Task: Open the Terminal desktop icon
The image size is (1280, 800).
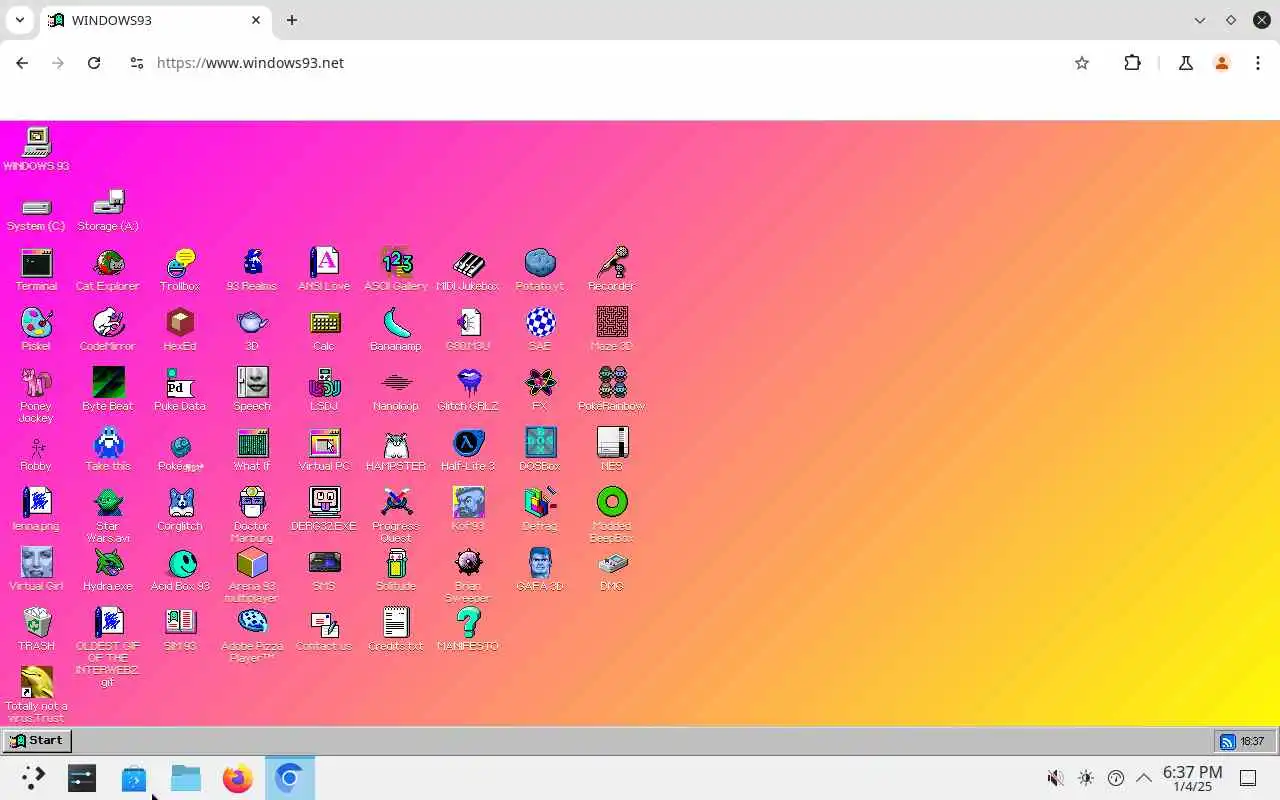Action: point(36,270)
